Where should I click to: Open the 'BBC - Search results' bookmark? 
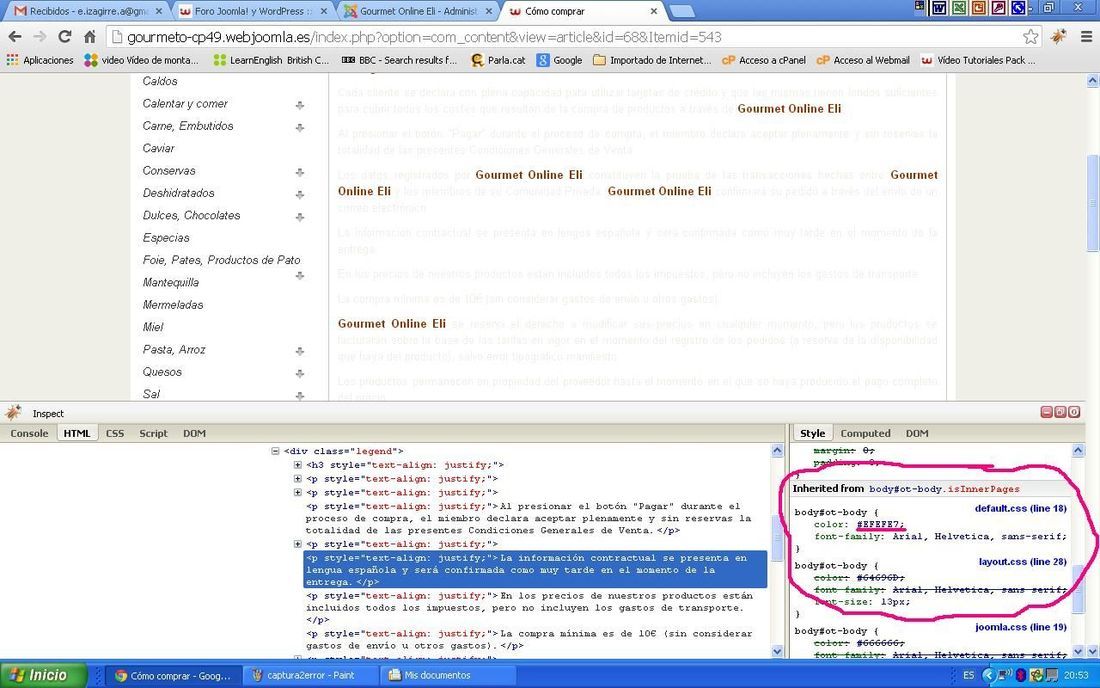click(399, 60)
